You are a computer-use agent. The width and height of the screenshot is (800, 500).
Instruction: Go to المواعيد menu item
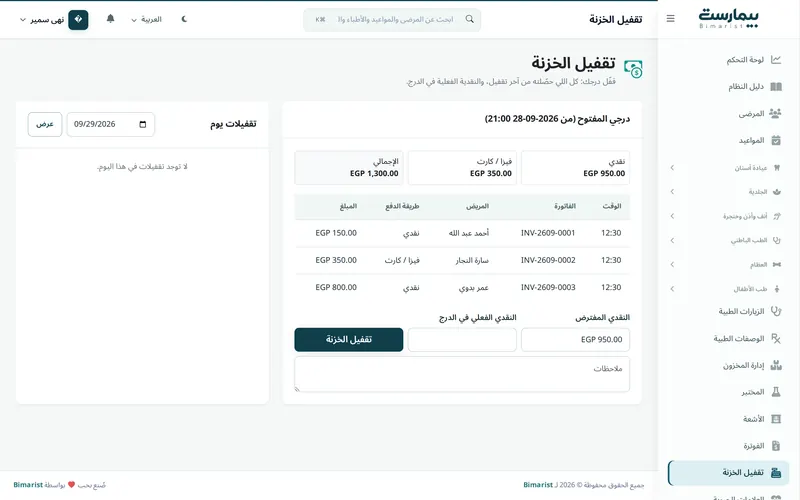pos(729,140)
